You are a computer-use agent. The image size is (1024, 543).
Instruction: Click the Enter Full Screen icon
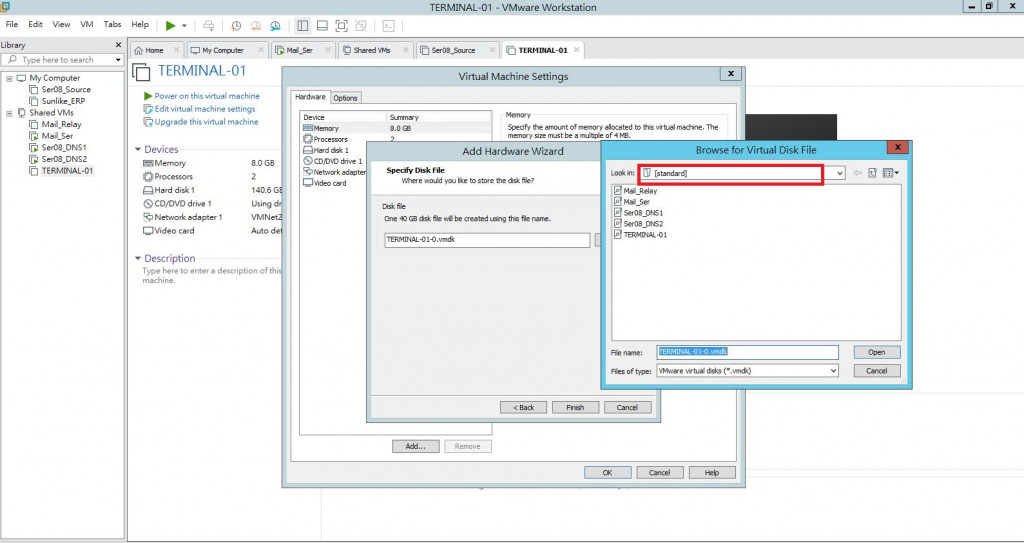pyautogui.click(x=341, y=25)
